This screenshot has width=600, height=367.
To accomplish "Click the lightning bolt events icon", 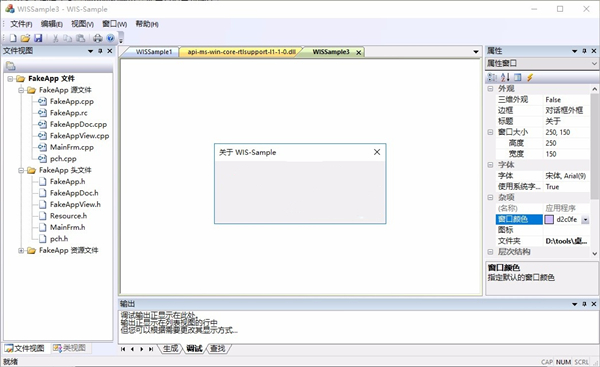I will coord(530,77).
